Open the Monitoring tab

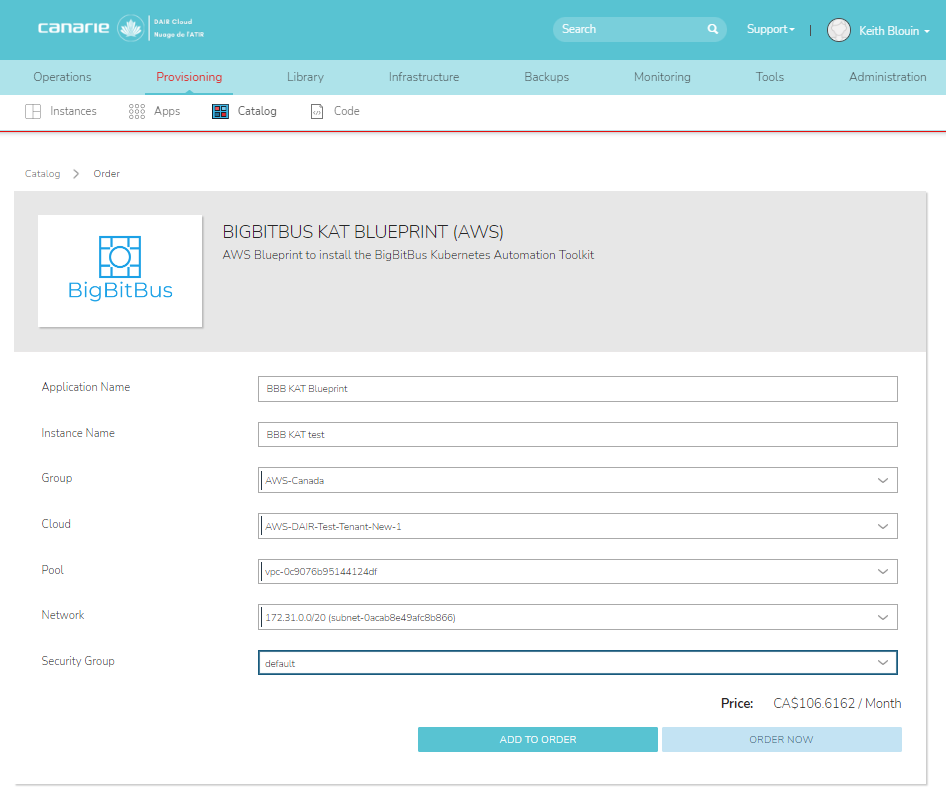tap(662, 77)
